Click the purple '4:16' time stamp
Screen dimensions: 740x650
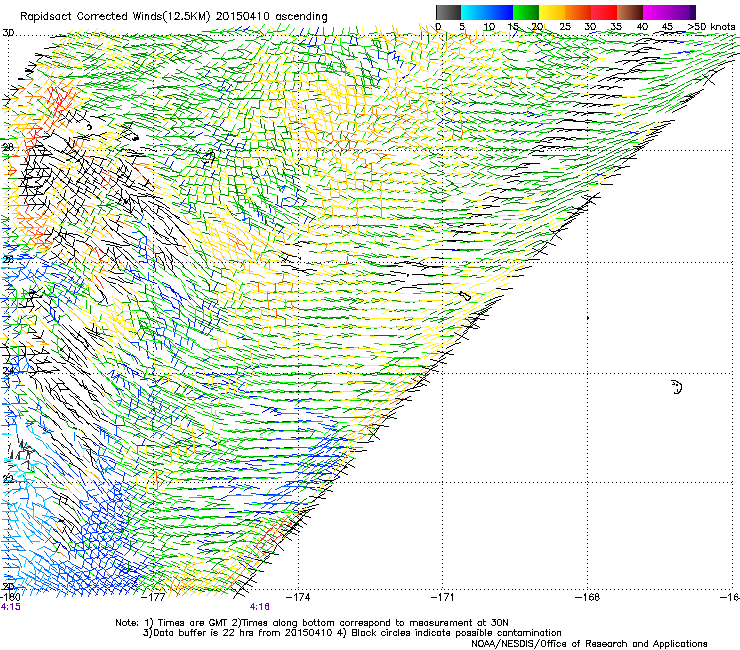click(x=260, y=607)
